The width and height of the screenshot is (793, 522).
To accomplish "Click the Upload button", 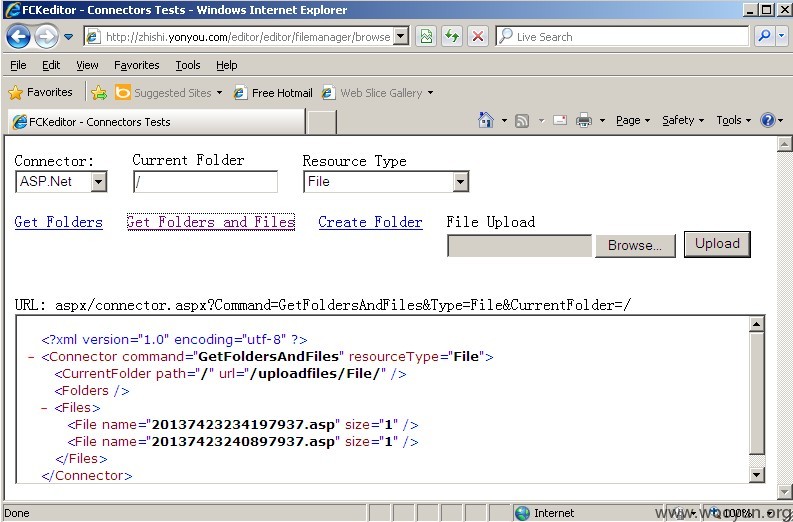I will pyautogui.click(x=717, y=244).
